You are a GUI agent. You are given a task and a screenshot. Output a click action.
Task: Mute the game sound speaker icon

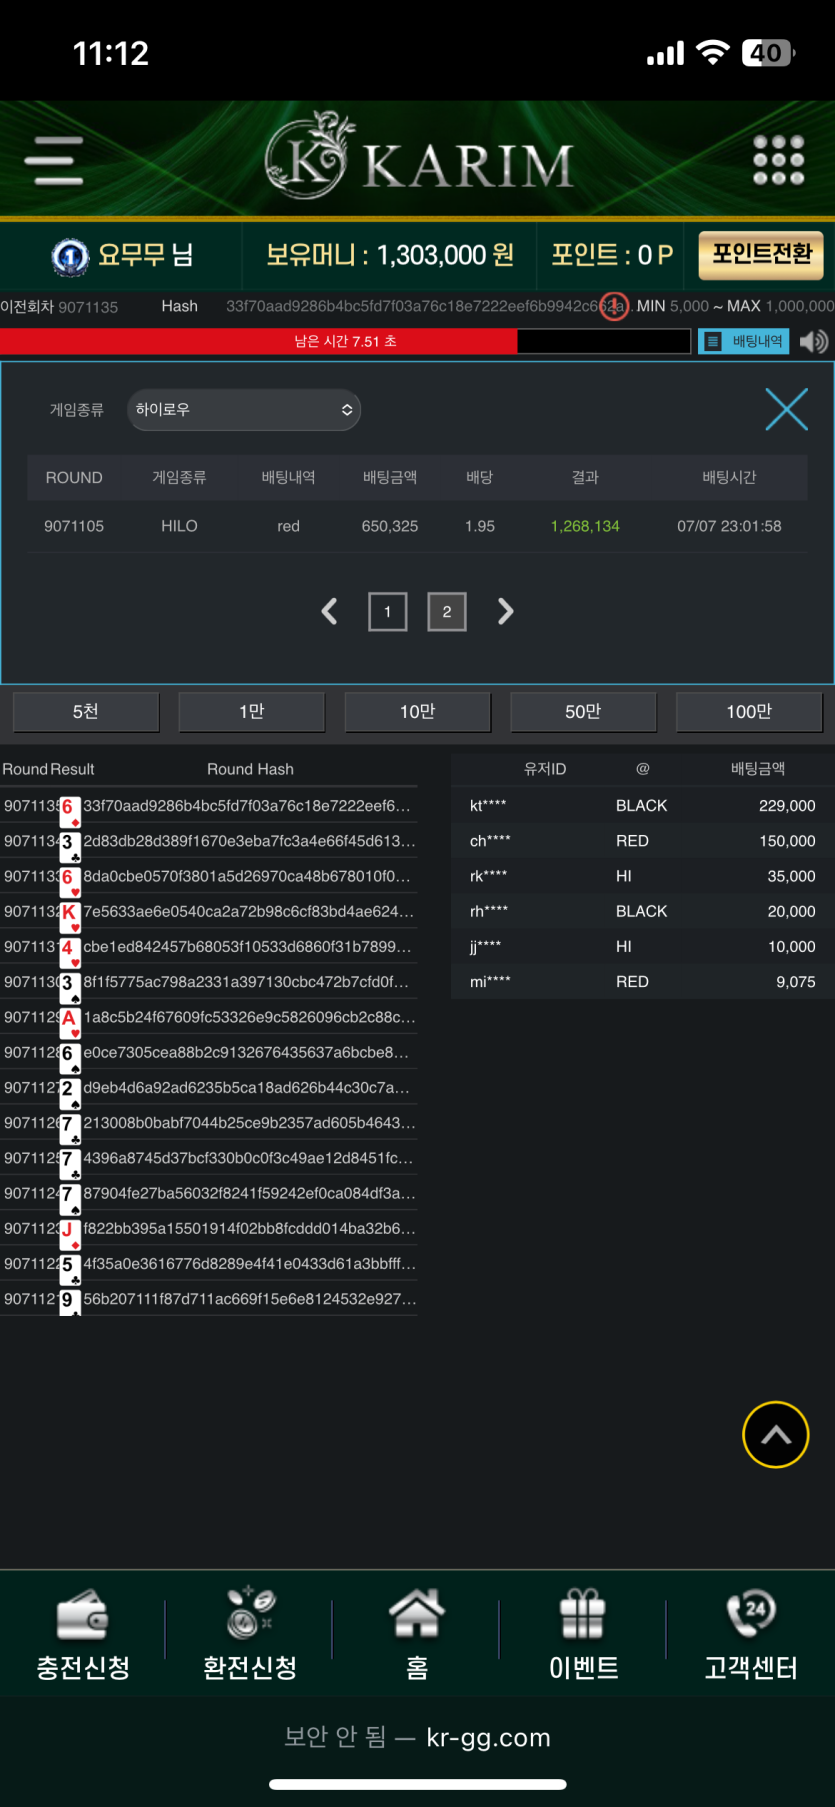(814, 342)
